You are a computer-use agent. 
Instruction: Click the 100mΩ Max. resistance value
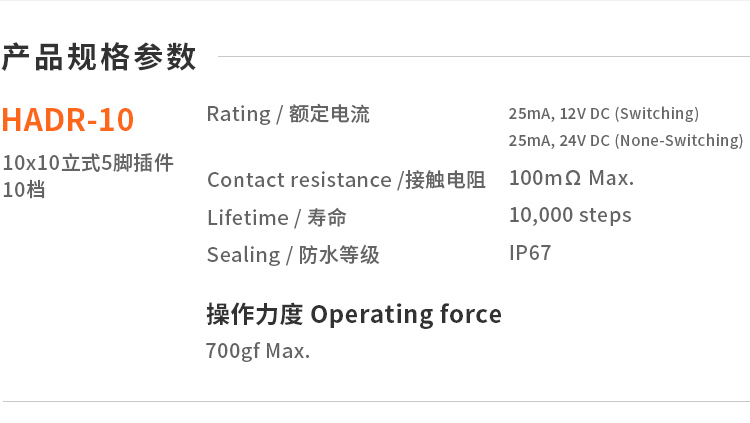coord(571,179)
